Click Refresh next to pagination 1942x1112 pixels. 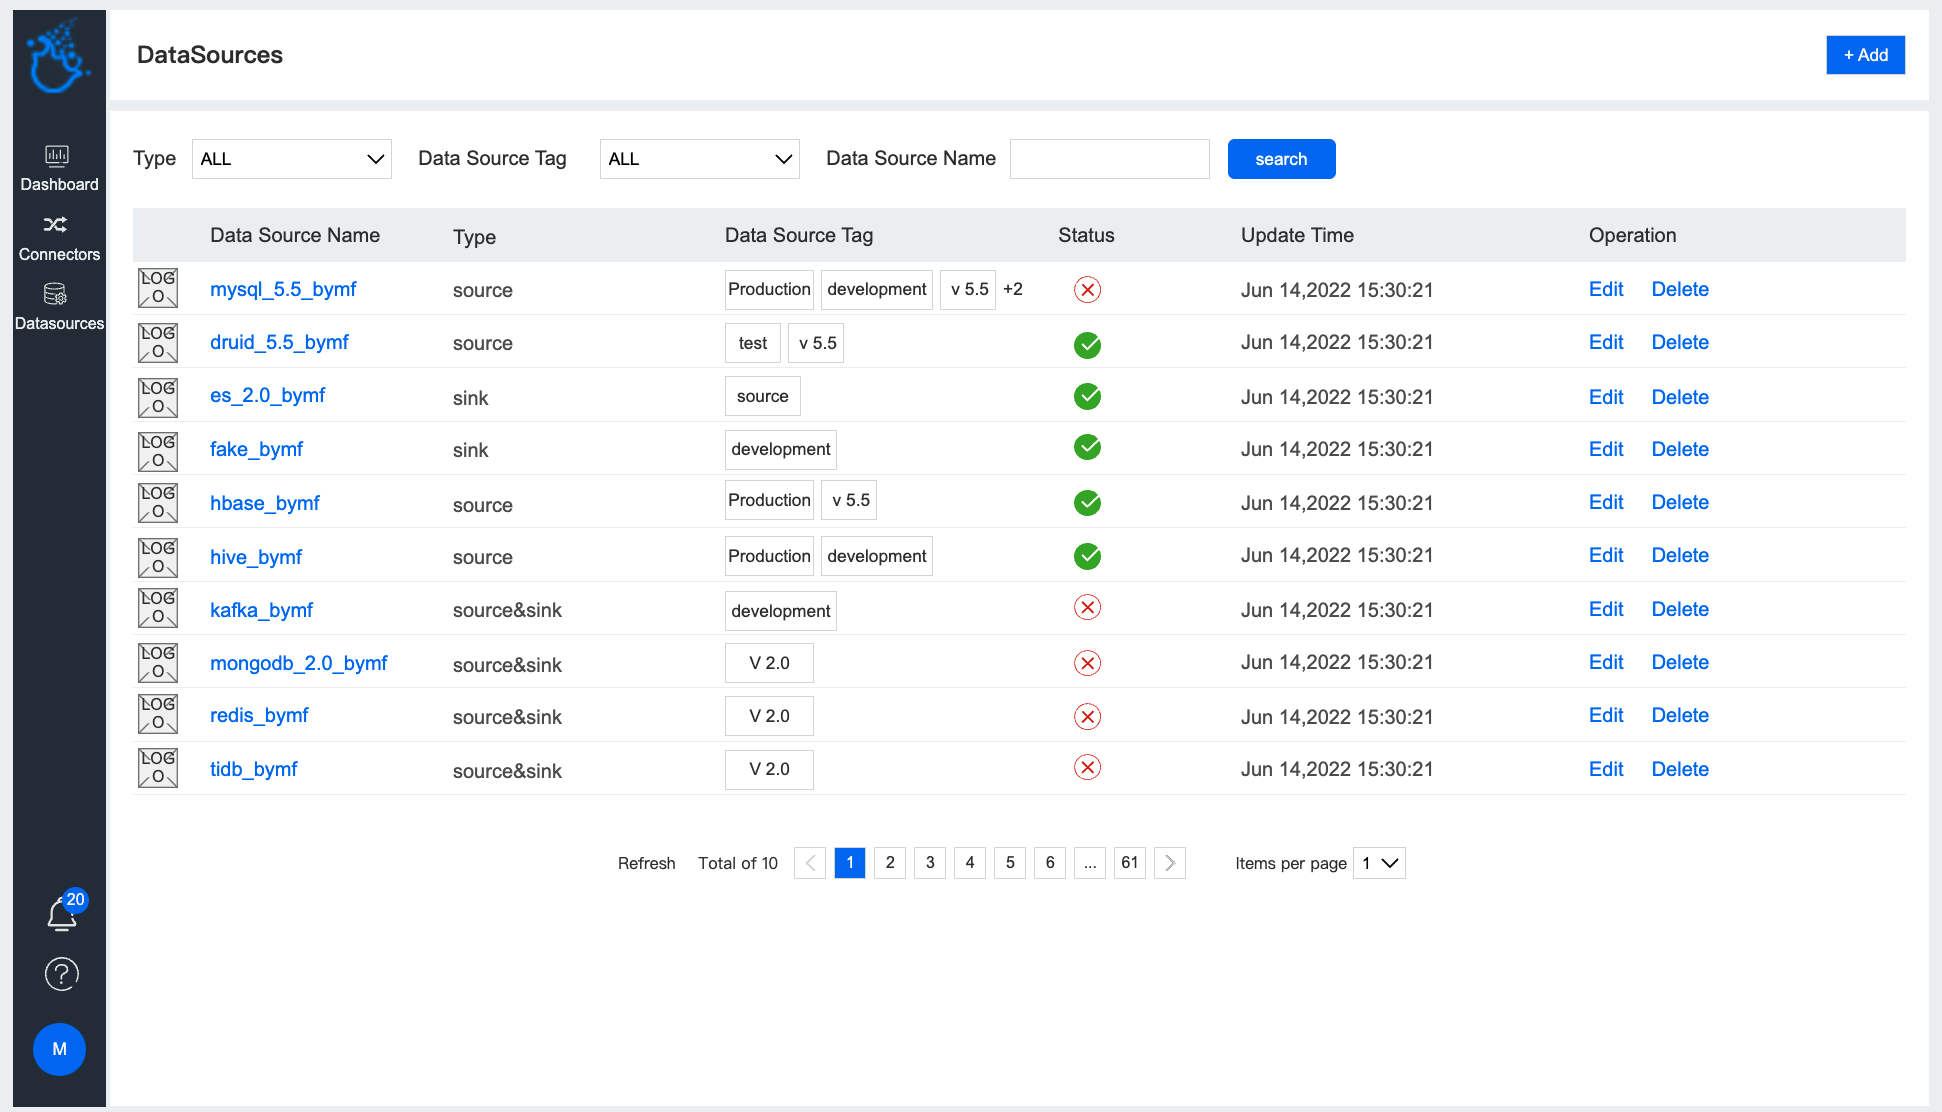(646, 863)
